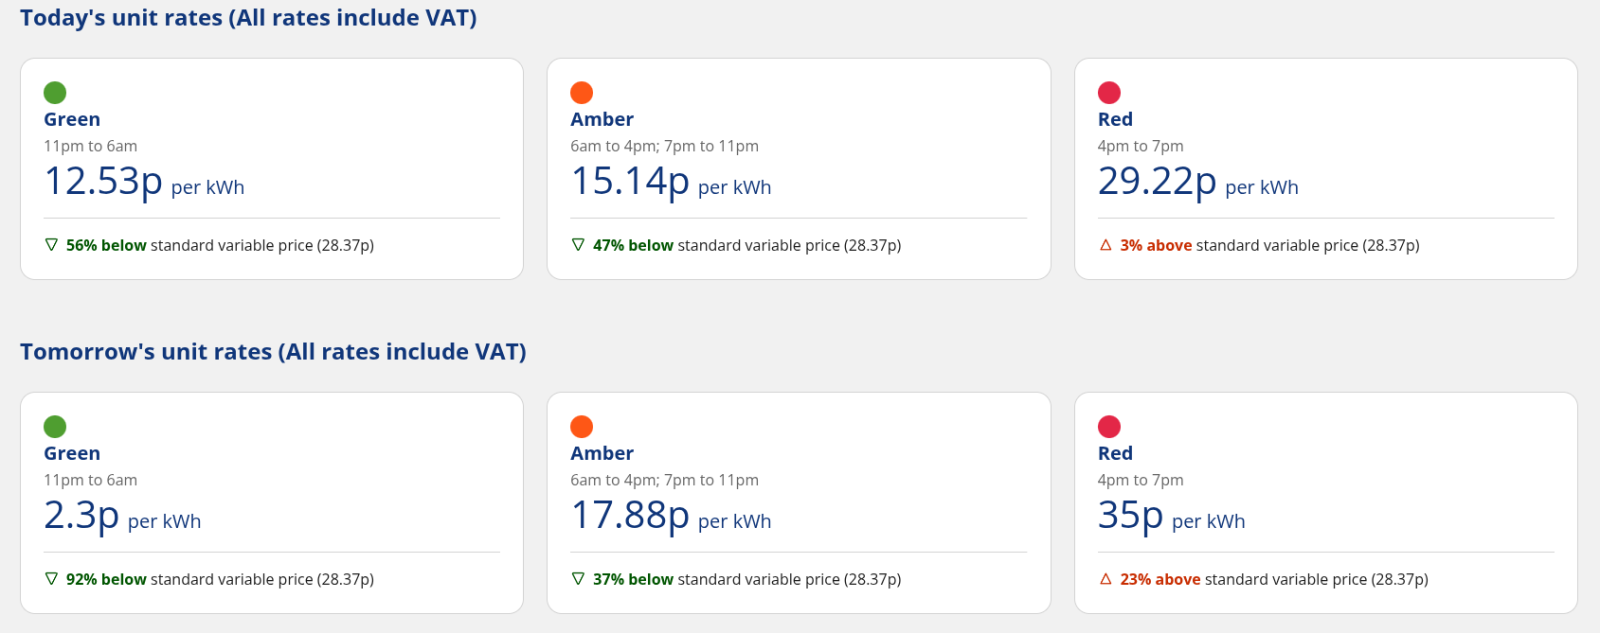Click down triangle beside 37% below
The image size is (1600, 633).
click(578, 579)
